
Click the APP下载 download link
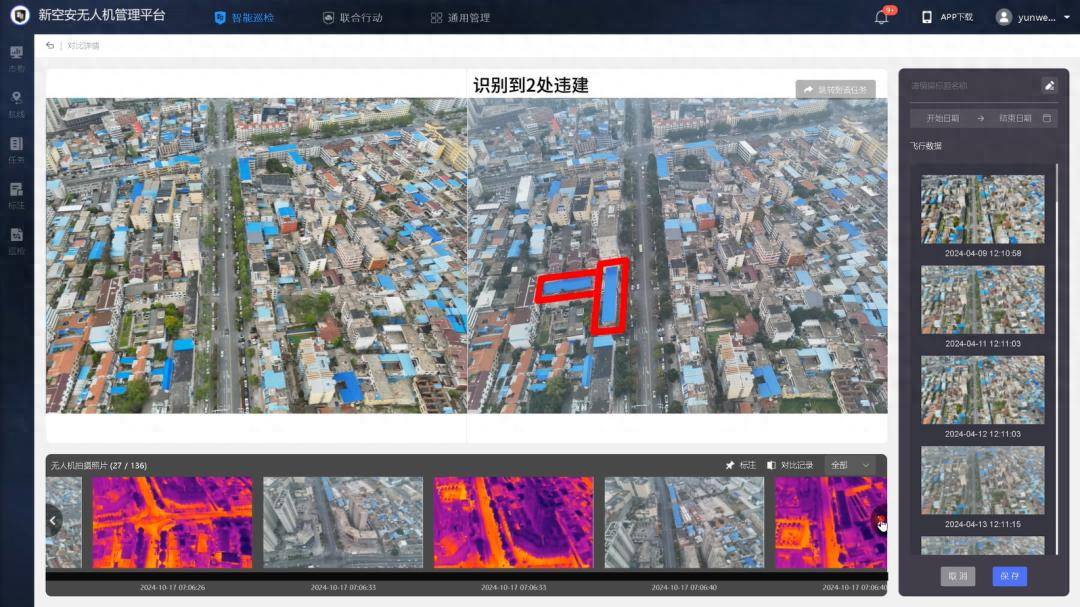coord(947,17)
